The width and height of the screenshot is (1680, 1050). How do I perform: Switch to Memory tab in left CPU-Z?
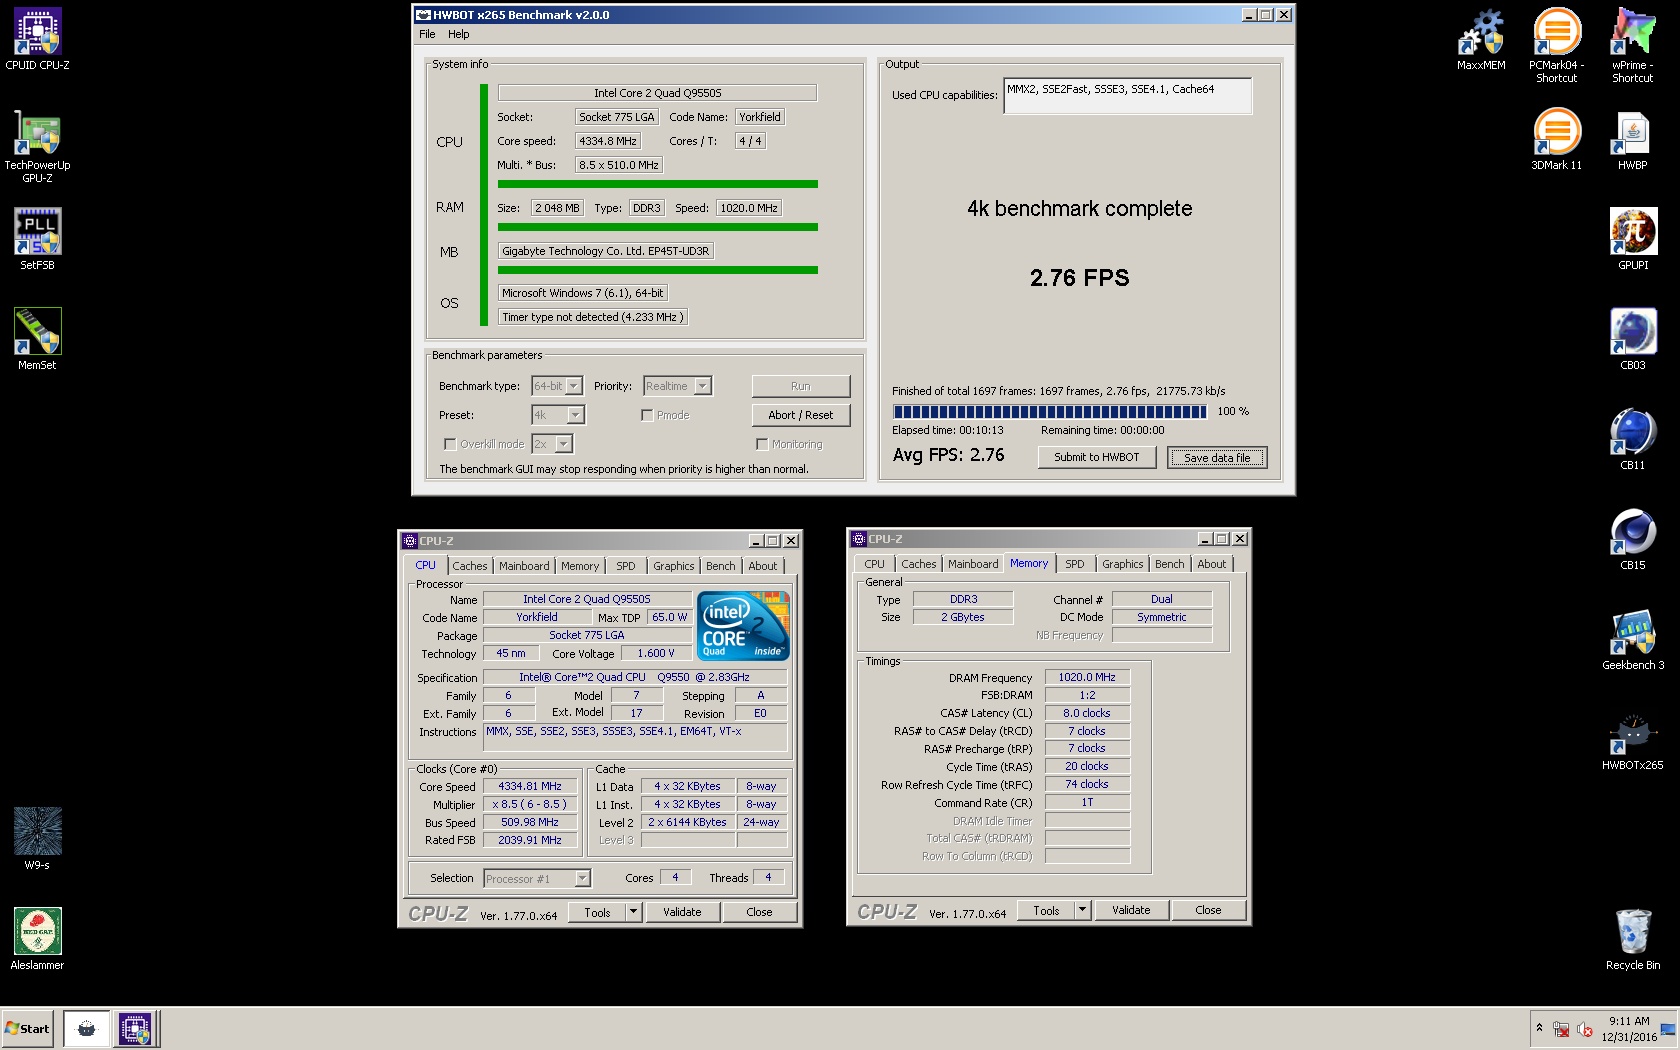(x=580, y=566)
